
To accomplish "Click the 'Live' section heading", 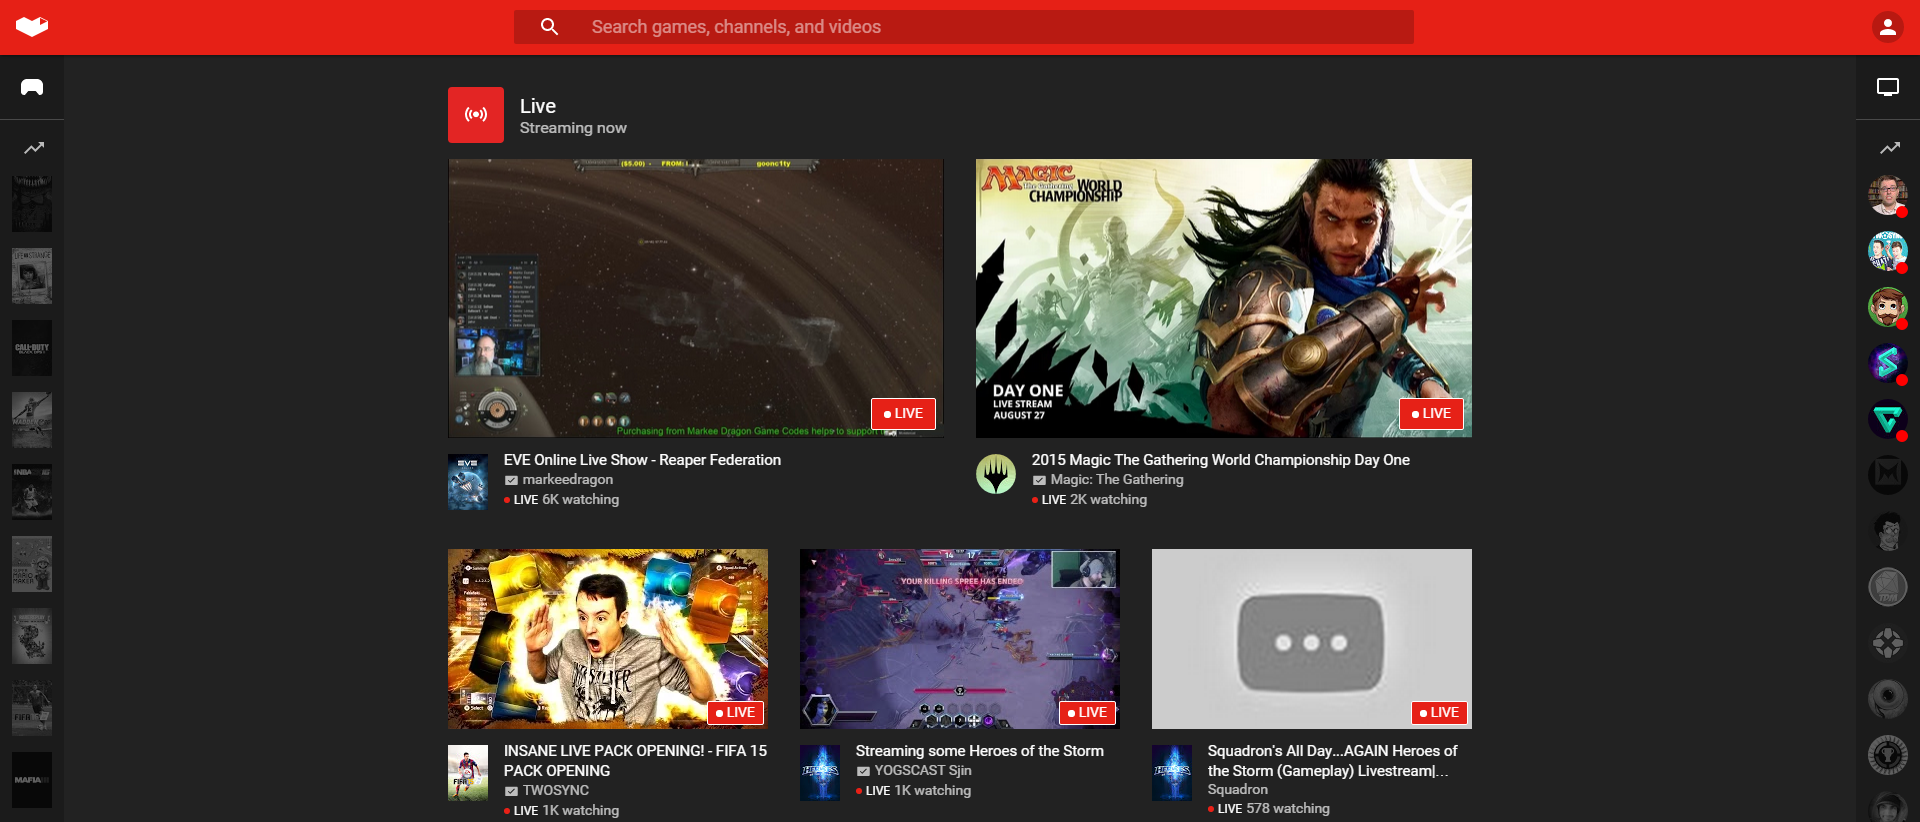I will pos(538,106).
